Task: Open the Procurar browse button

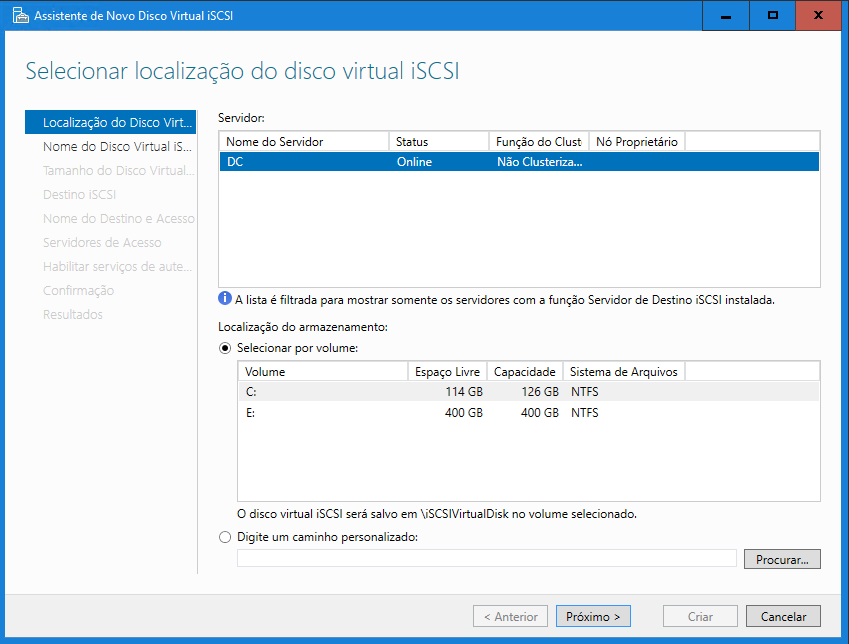Action: [x=782, y=558]
